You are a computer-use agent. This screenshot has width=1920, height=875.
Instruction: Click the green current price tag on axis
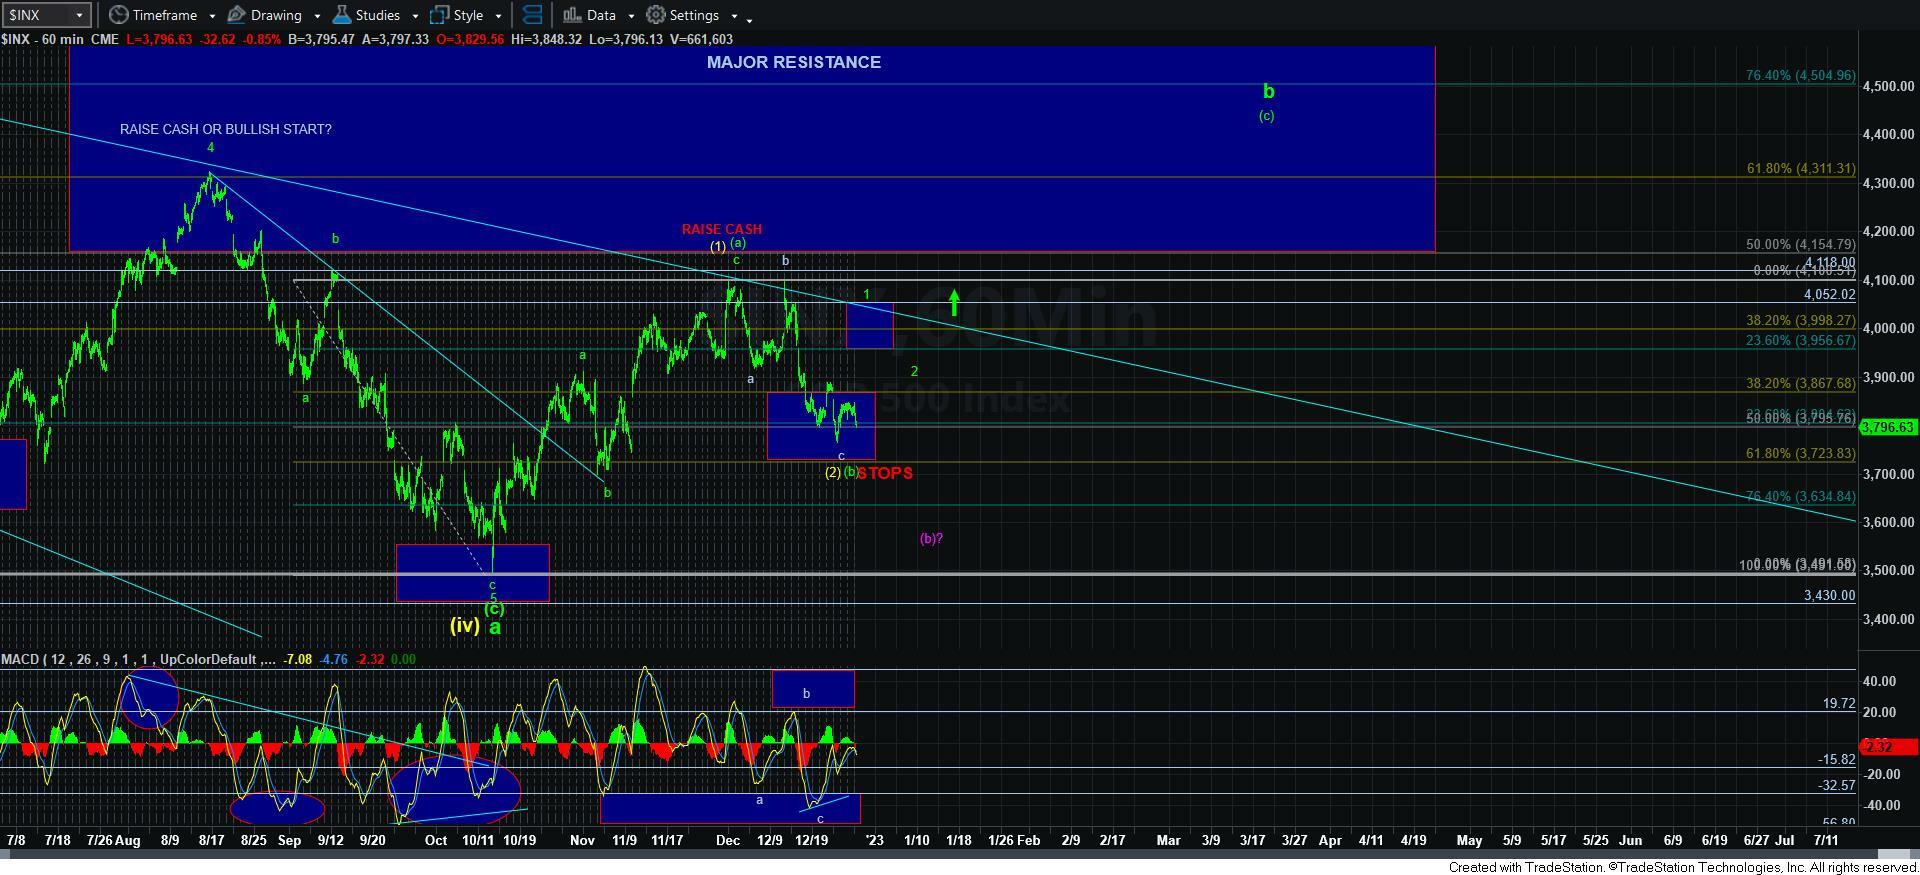click(1887, 427)
